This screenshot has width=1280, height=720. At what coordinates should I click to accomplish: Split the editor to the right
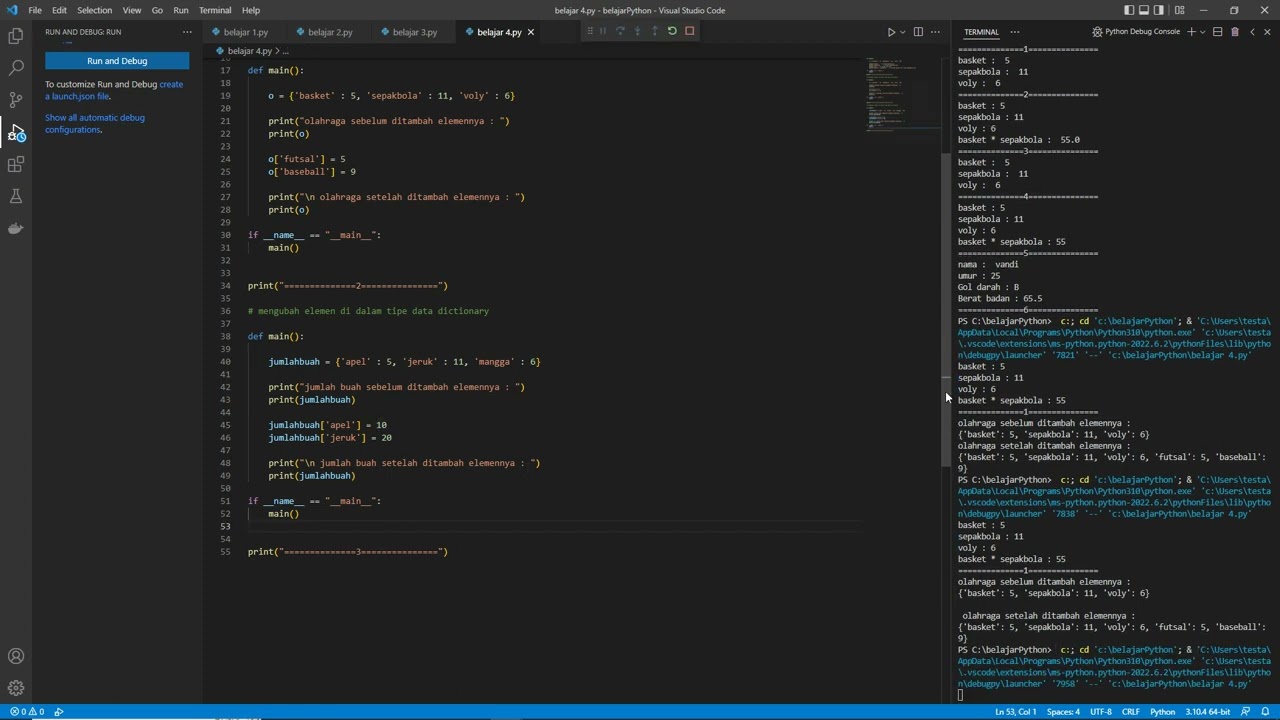pyautogui.click(x=918, y=32)
